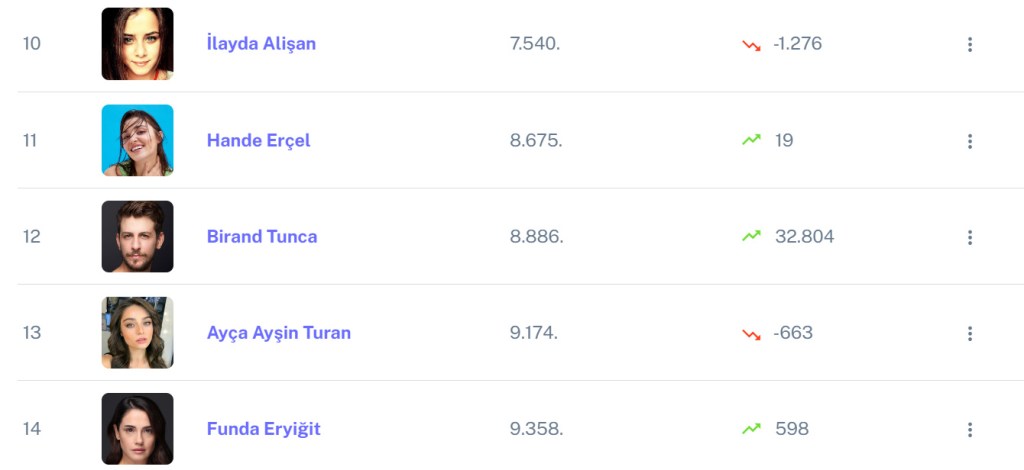1024x470 pixels.
Task: Open the three-dot menu for Ayça Ayşin Turan
Action: [969, 333]
